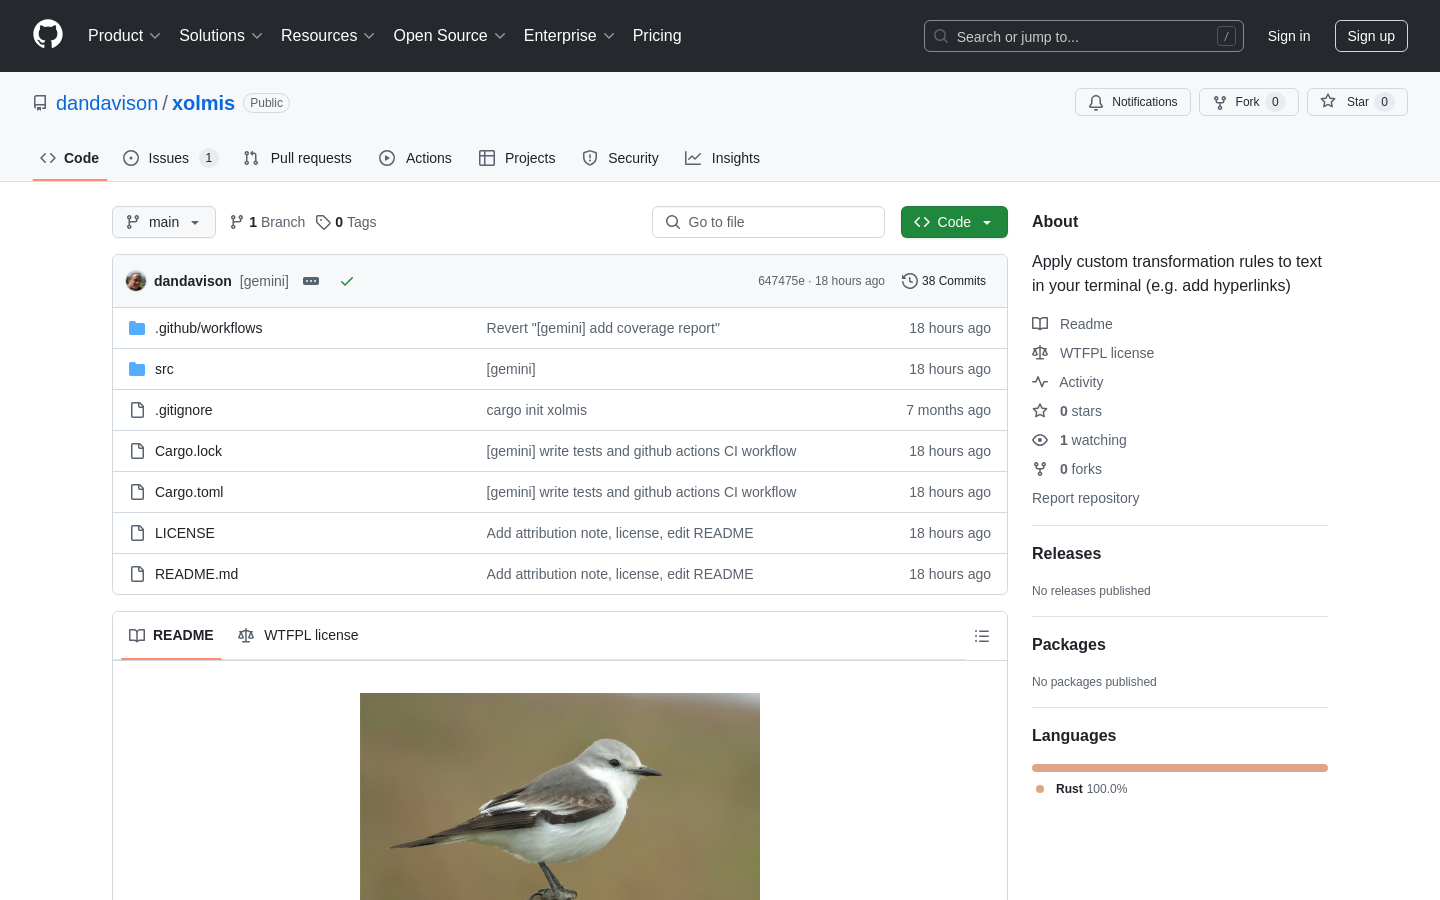1440x900 pixels.
Task: Click the GitHub octocat logo
Action: [x=48, y=35]
